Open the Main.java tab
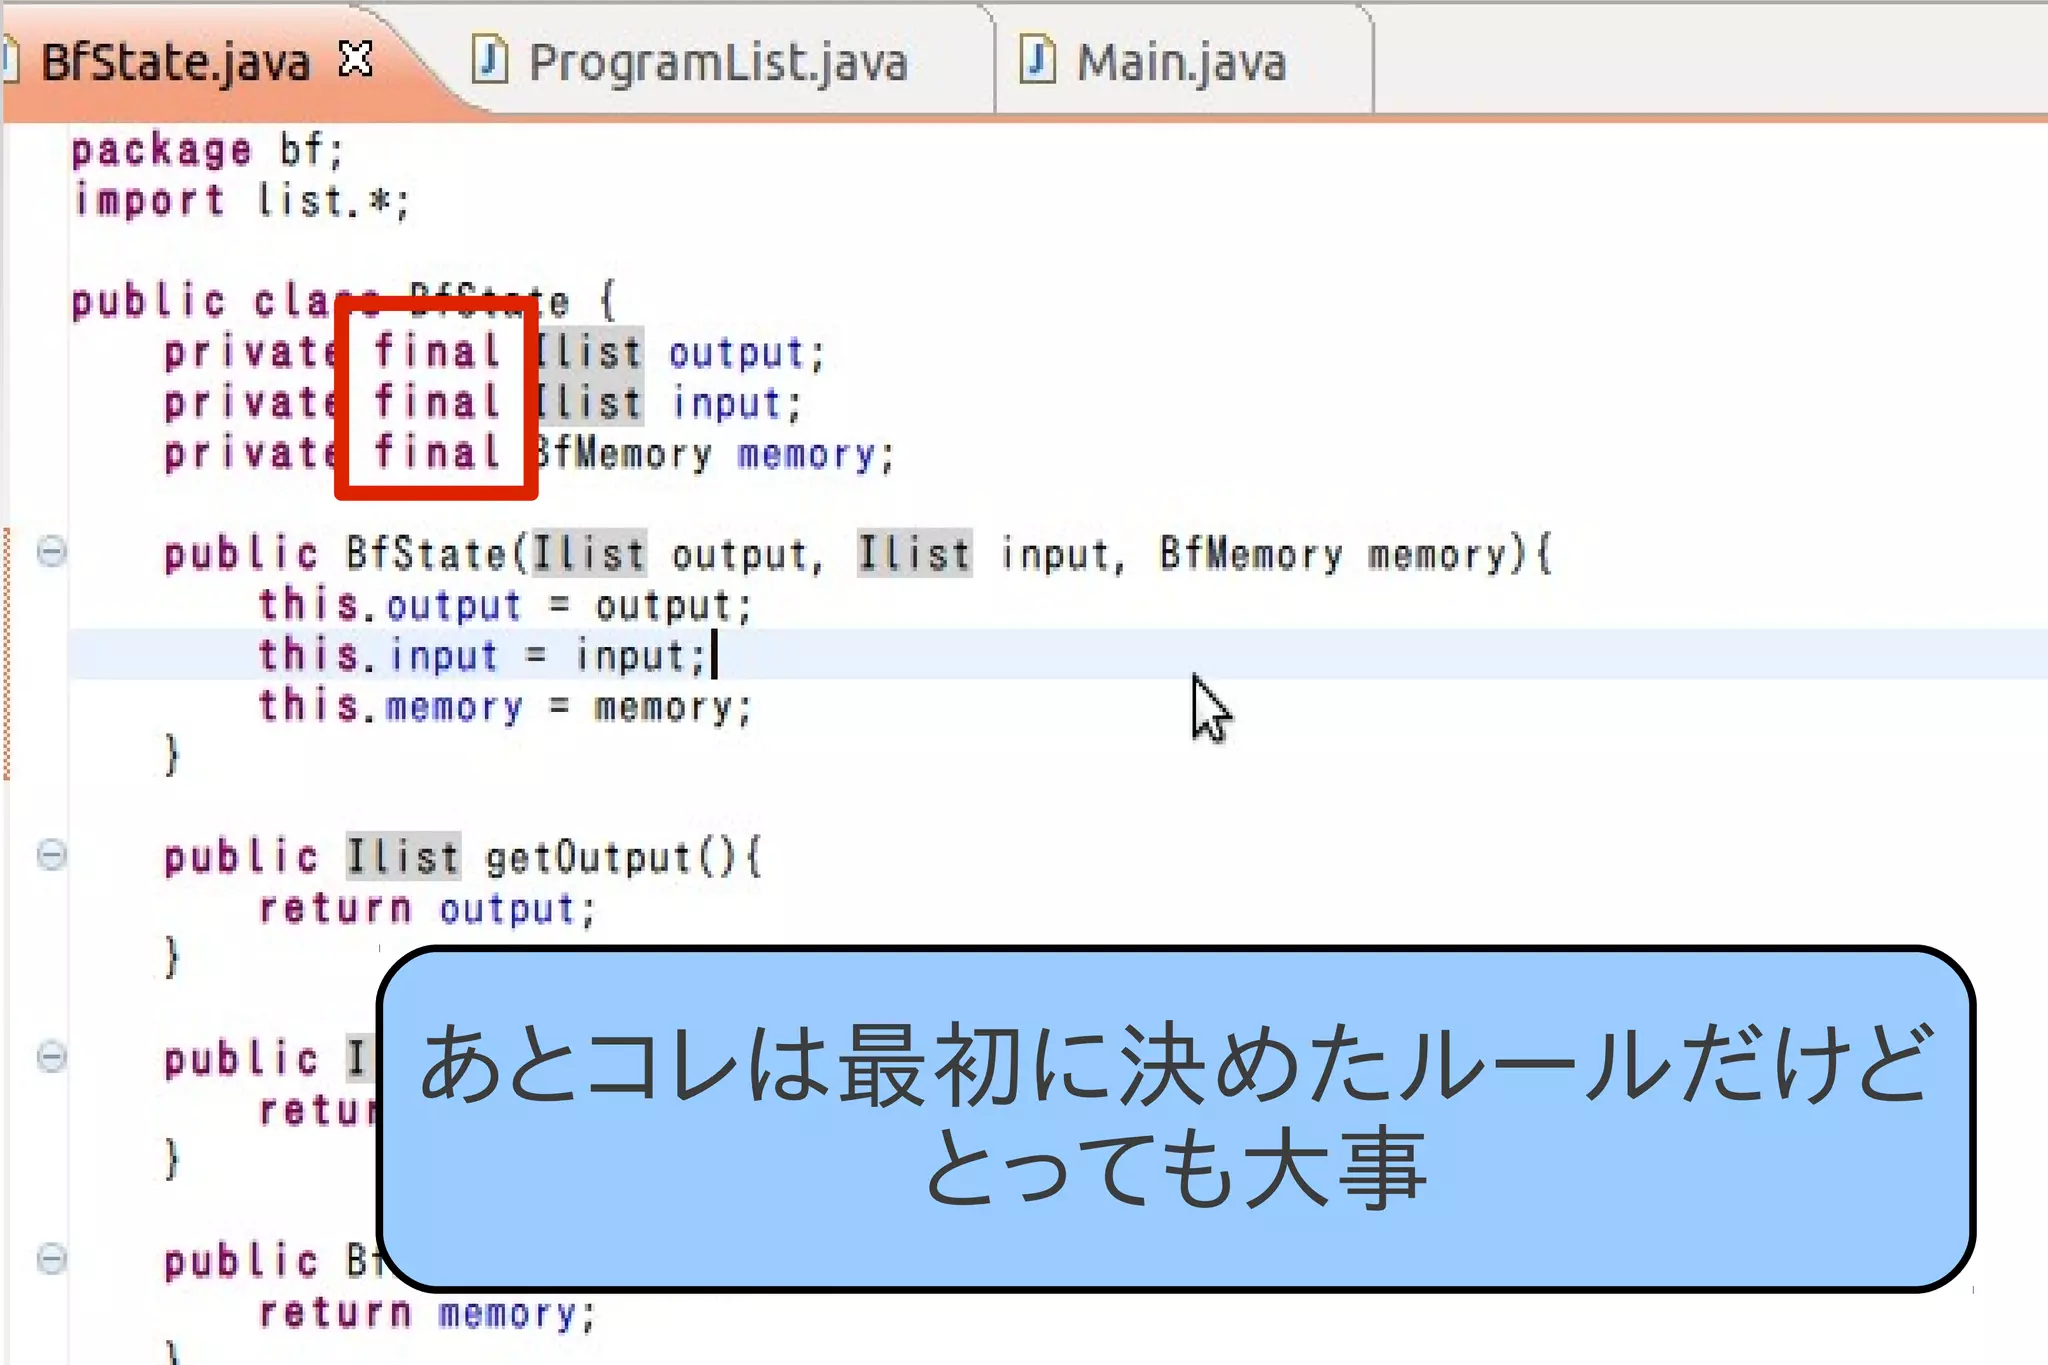 pyautogui.click(x=1180, y=62)
